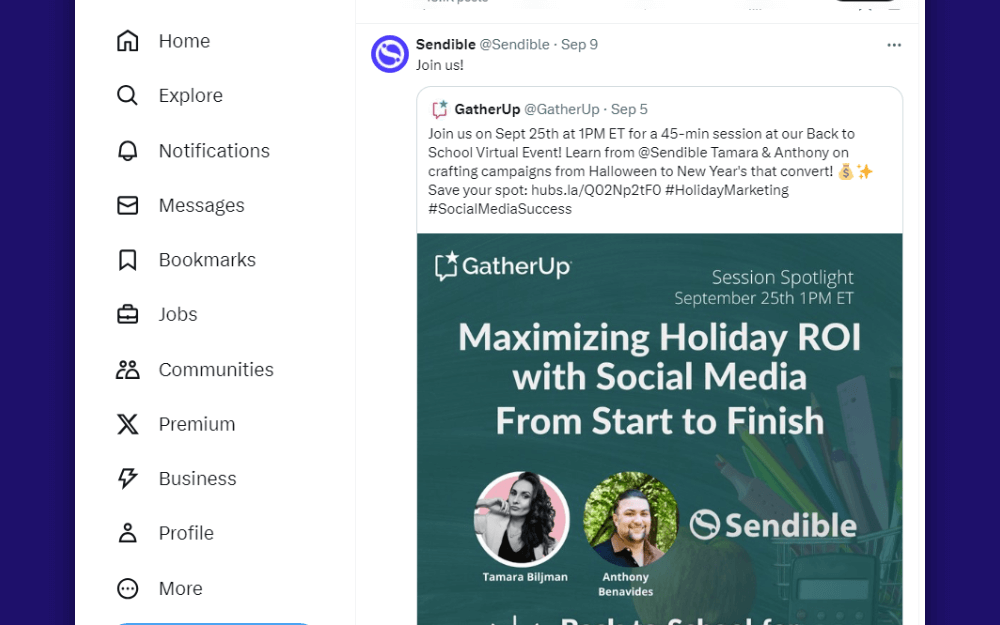Select the Communities menu entry
This screenshot has height=625, width=1000.
pos(216,369)
